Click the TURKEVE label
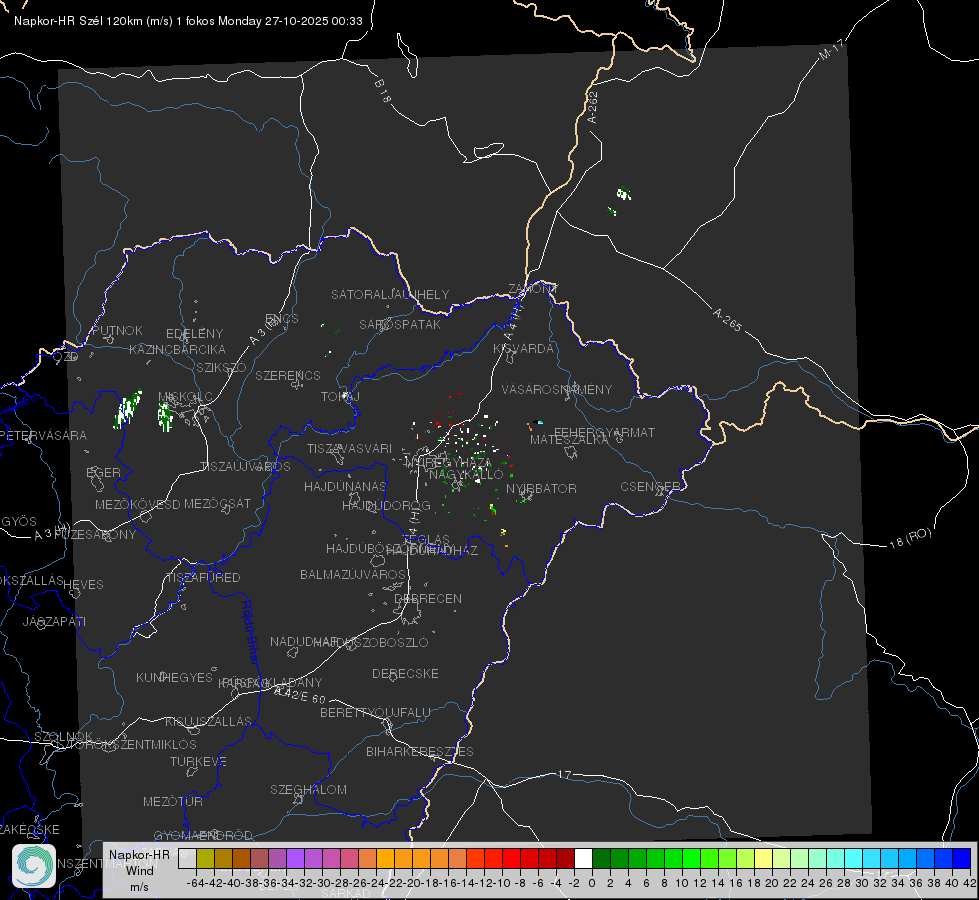 point(199,761)
